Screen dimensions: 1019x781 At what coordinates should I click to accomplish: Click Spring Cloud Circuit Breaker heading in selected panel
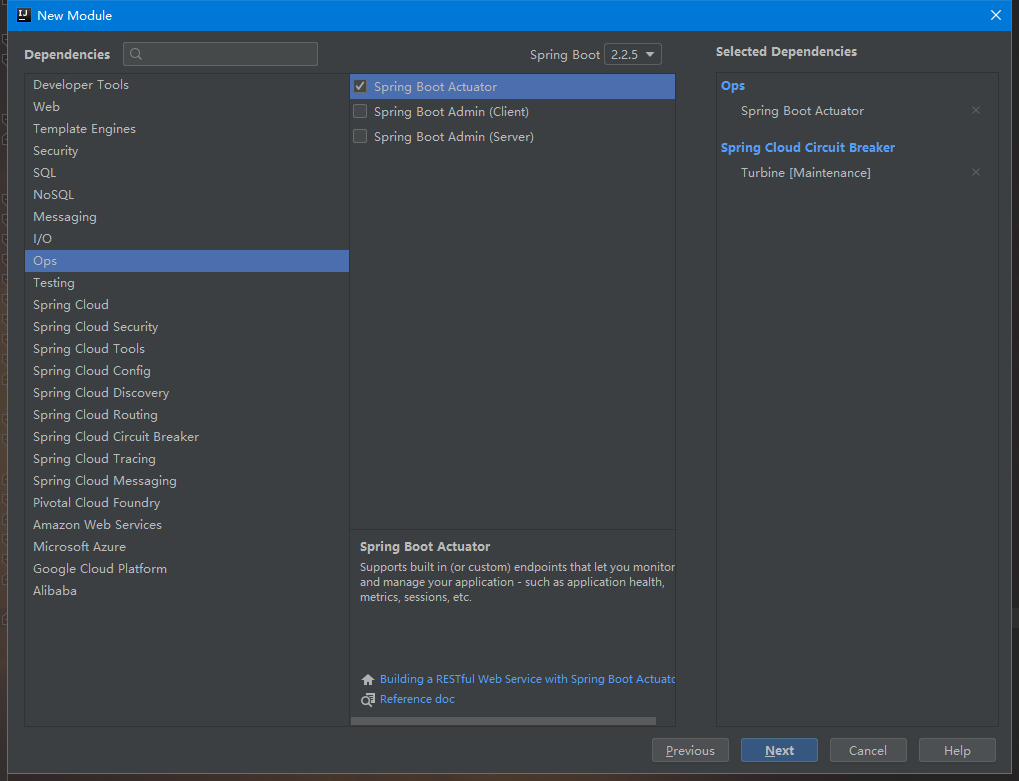[808, 147]
